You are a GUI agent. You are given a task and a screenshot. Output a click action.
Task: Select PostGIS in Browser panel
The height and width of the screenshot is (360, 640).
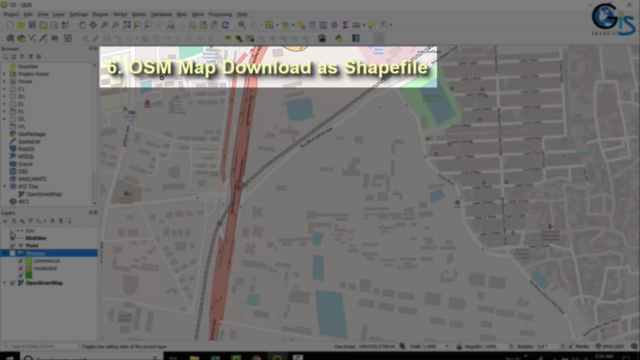pyautogui.click(x=26, y=149)
